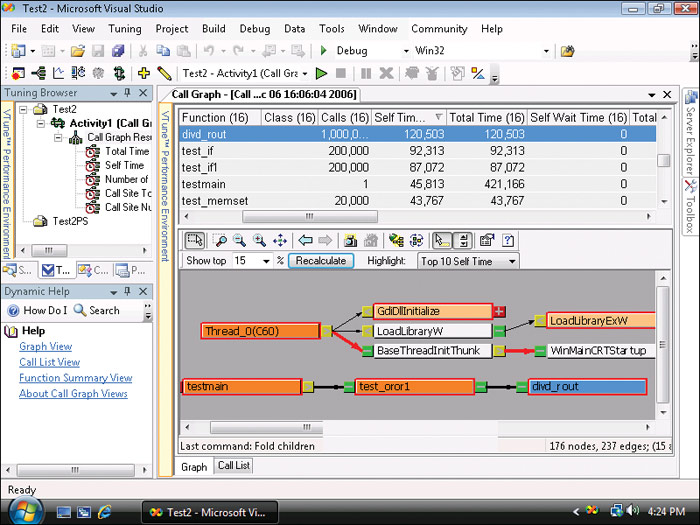The height and width of the screenshot is (525, 700).
Task: Open the Windows Start orb
Action: [x=25, y=512]
